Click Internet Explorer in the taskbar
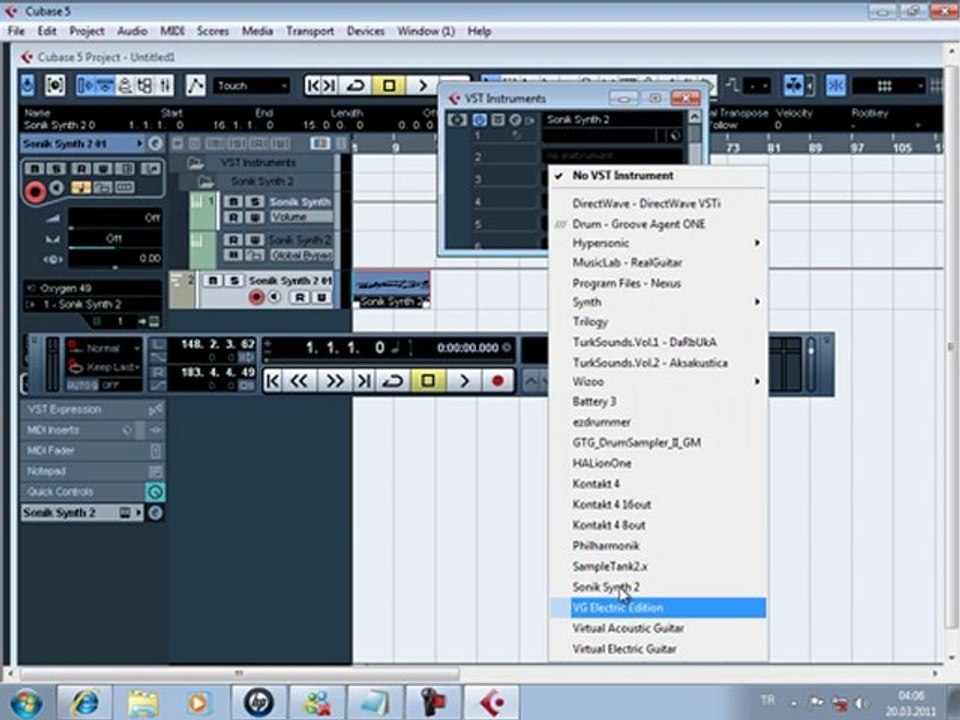Image resolution: width=960 pixels, height=720 pixels. 85,703
